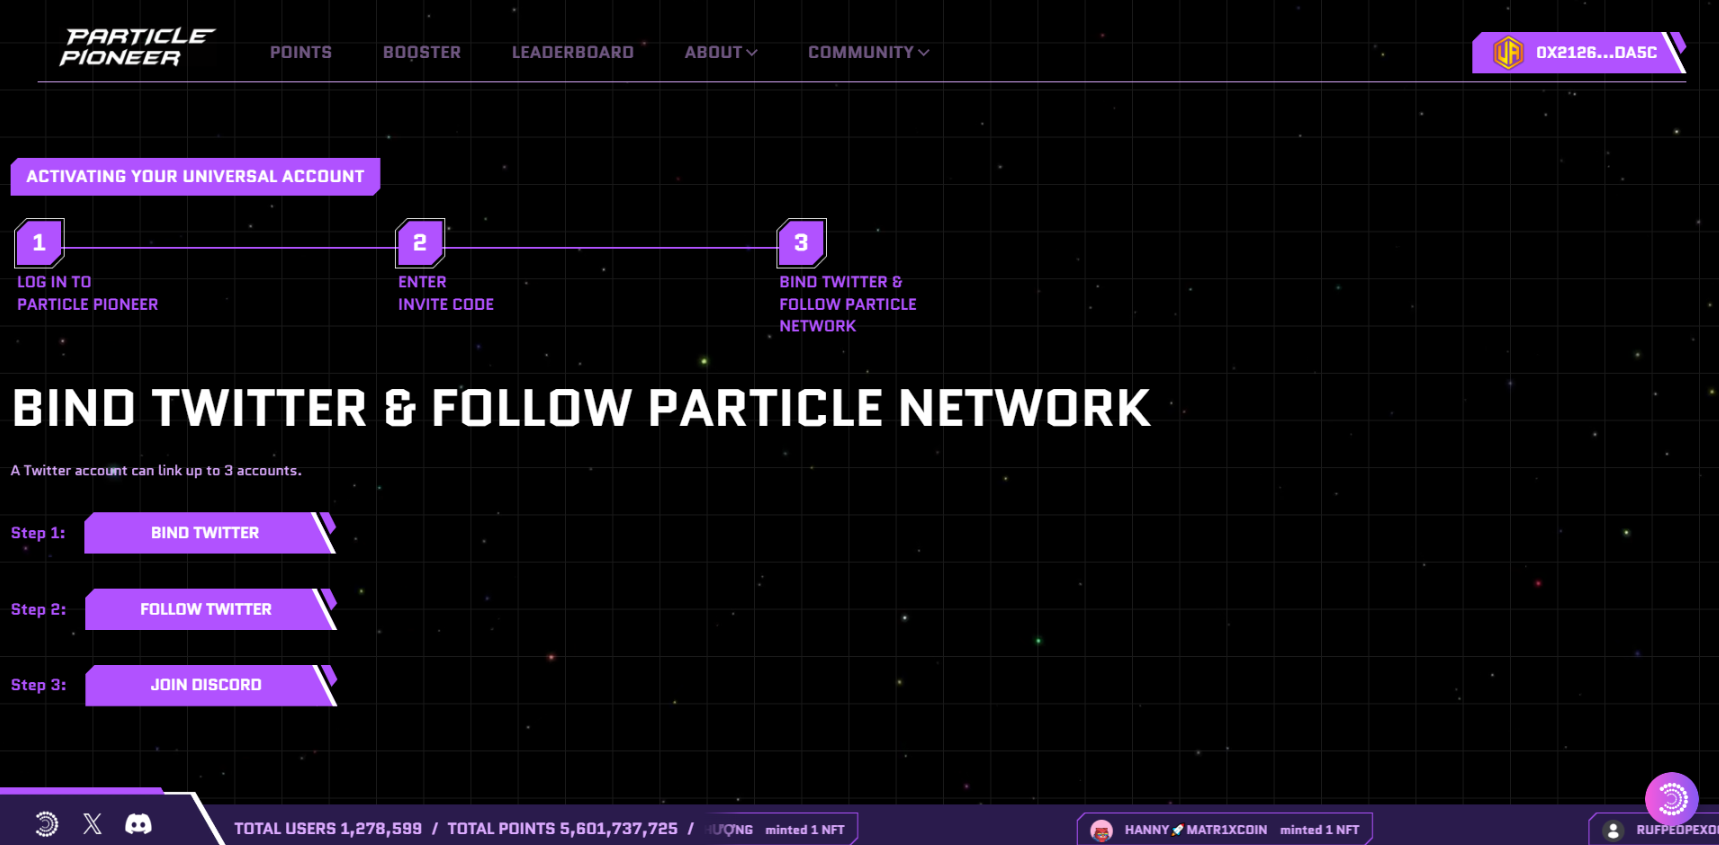
Task: Click the Rufpeopexo user avatar icon
Action: [1613, 830]
